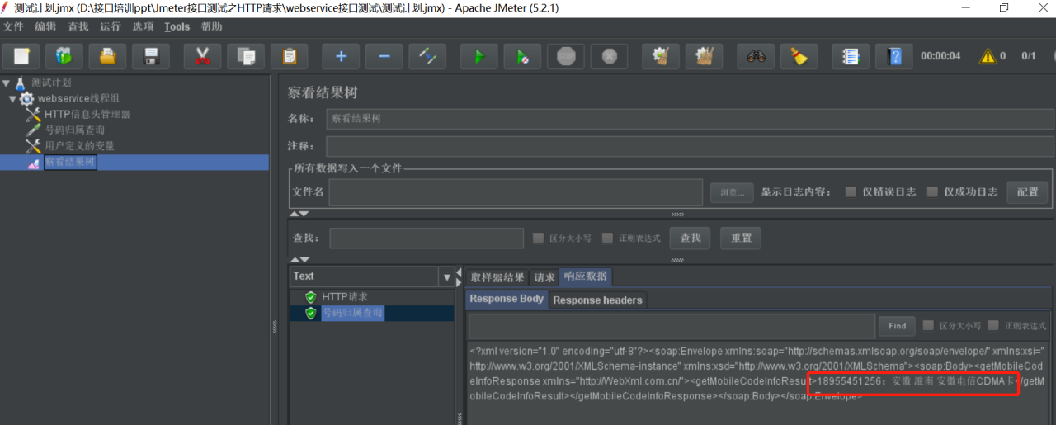Select 号码归属查询 sampler in test plan tree

[74, 130]
